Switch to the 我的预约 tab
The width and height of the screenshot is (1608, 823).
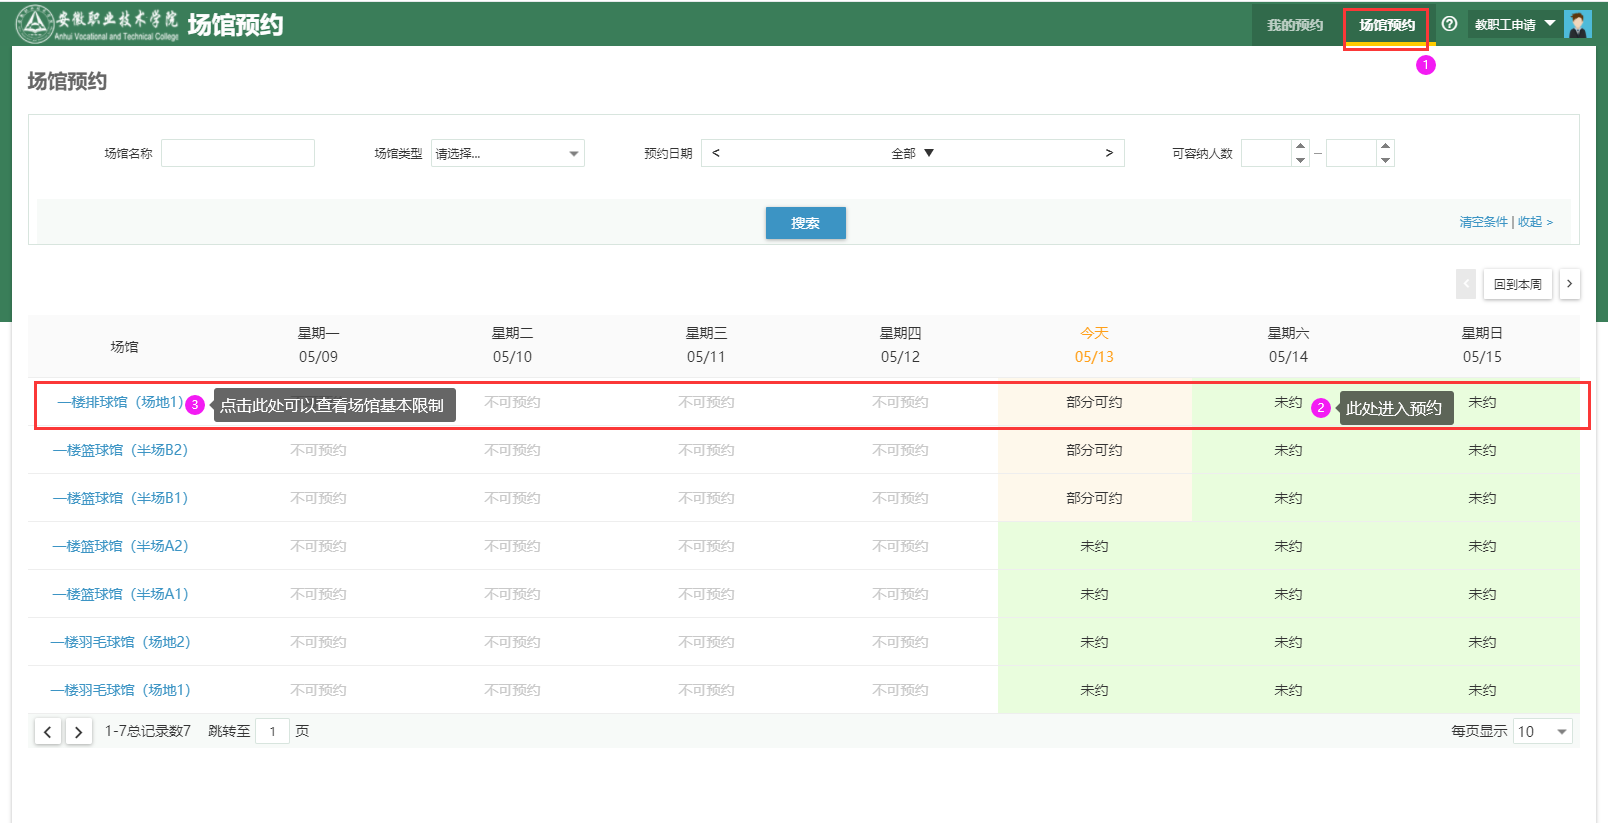coord(1295,25)
